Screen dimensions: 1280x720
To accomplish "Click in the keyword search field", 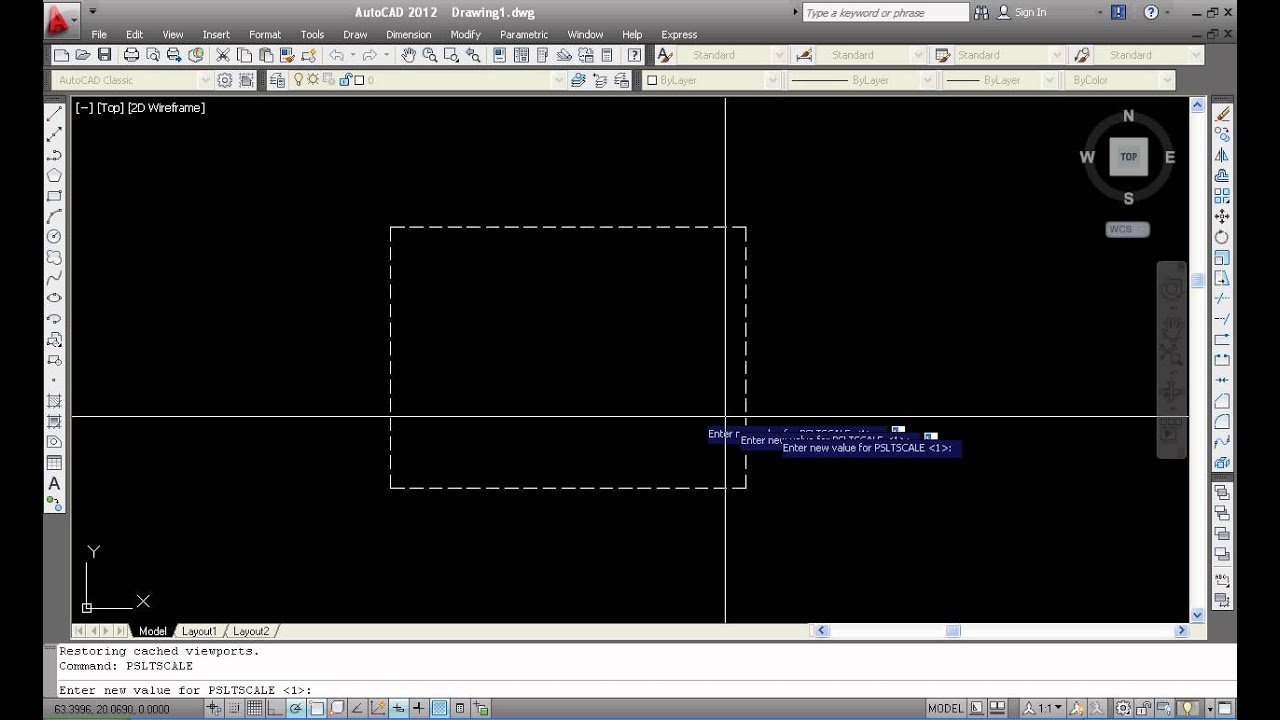I will click(x=885, y=12).
